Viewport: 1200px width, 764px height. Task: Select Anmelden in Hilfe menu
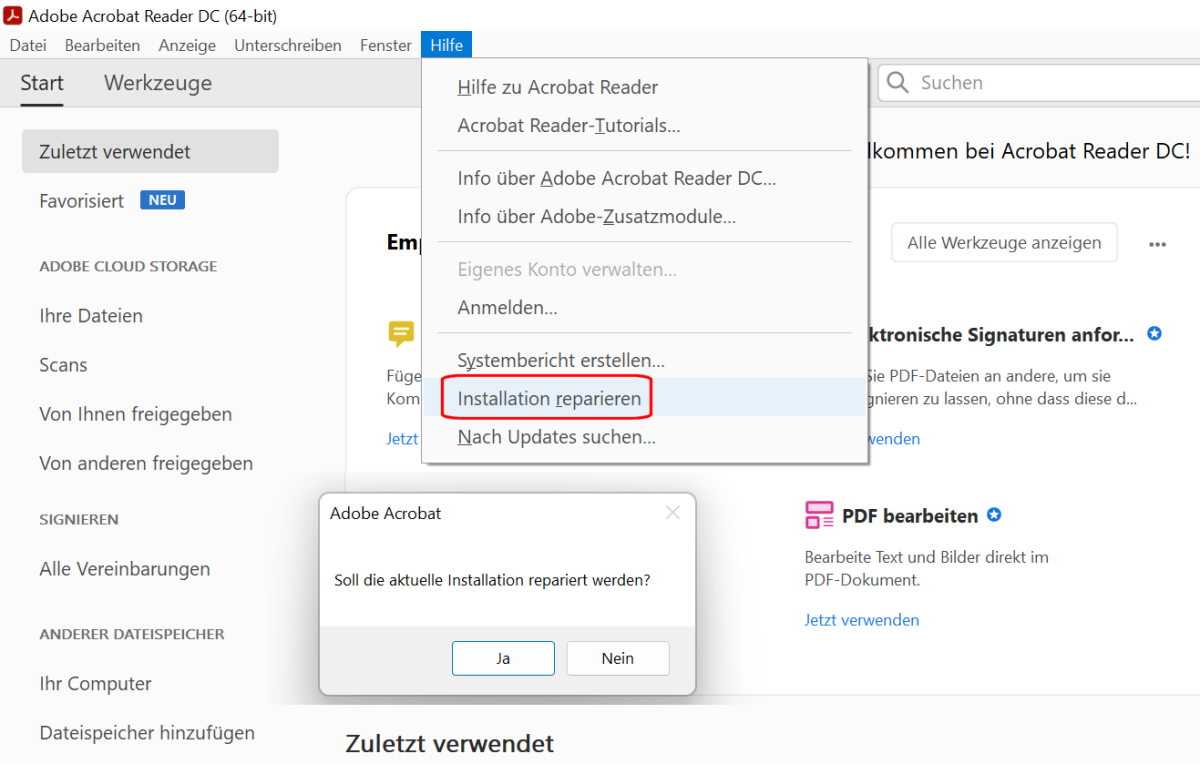pyautogui.click(x=645, y=308)
